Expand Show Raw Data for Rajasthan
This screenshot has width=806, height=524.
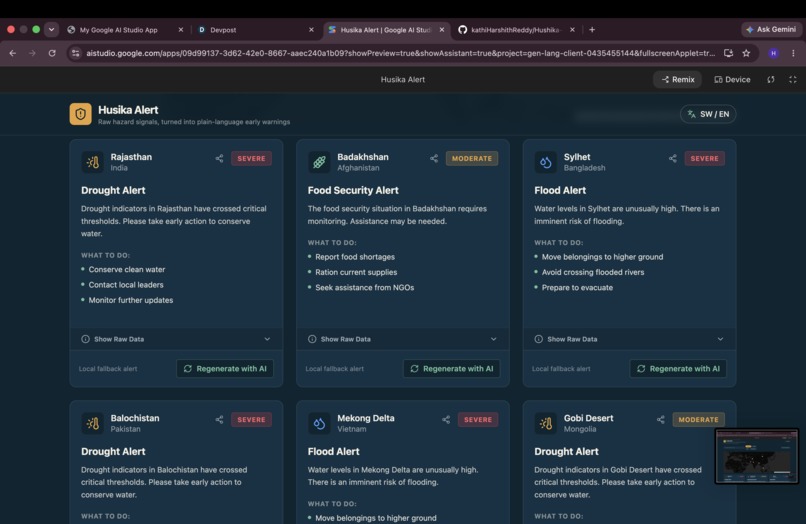click(176, 339)
